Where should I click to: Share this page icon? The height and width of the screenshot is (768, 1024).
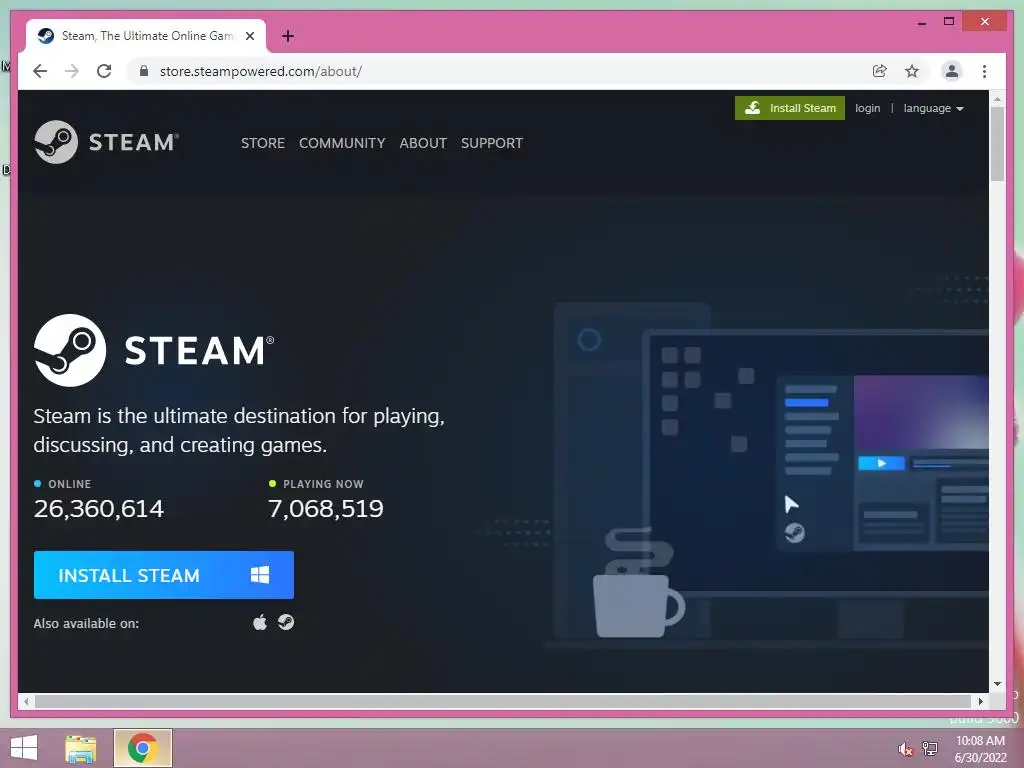coord(880,71)
